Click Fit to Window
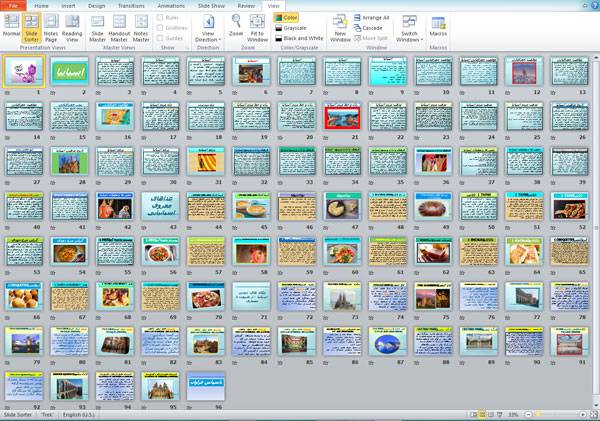 pos(257,28)
